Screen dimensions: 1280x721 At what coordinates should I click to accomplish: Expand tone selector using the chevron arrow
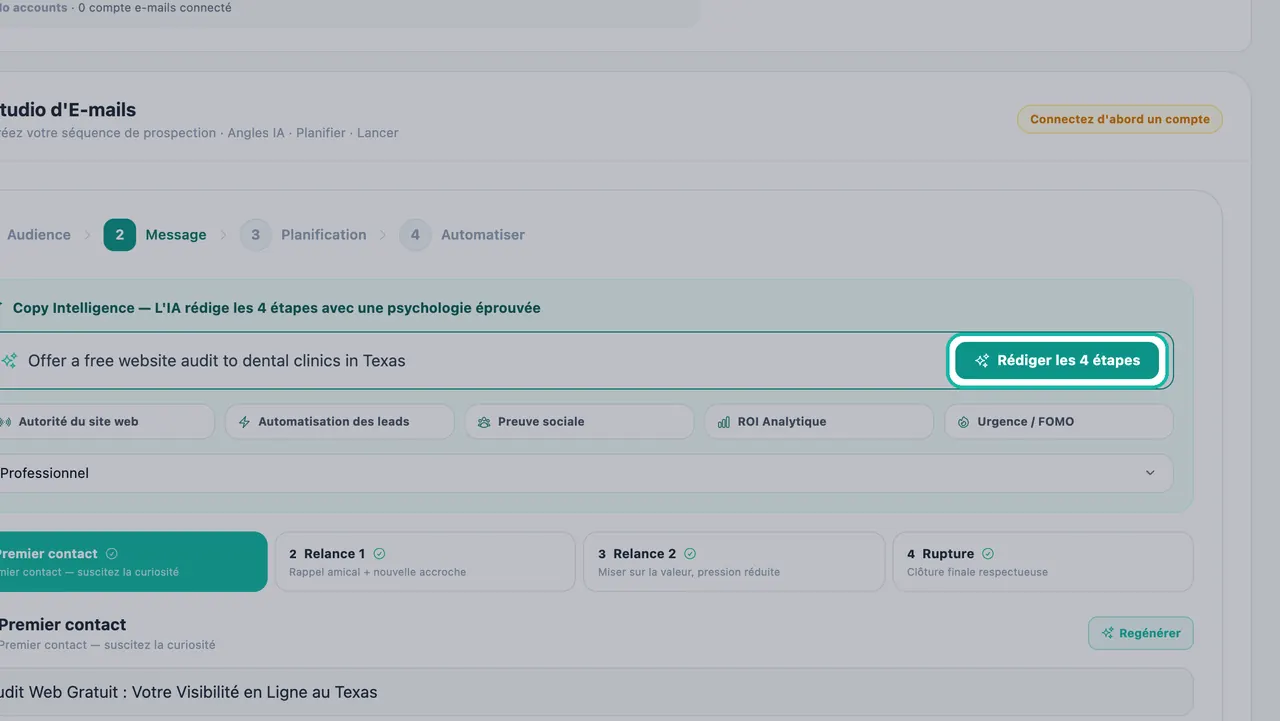point(1150,473)
